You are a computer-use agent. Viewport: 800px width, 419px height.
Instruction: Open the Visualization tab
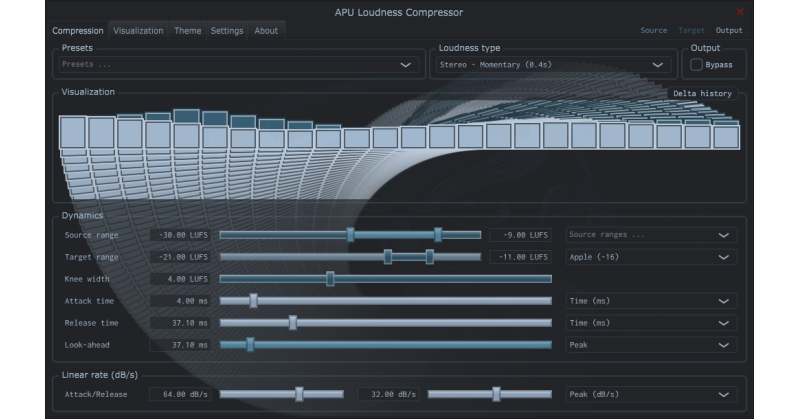coord(138,31)
